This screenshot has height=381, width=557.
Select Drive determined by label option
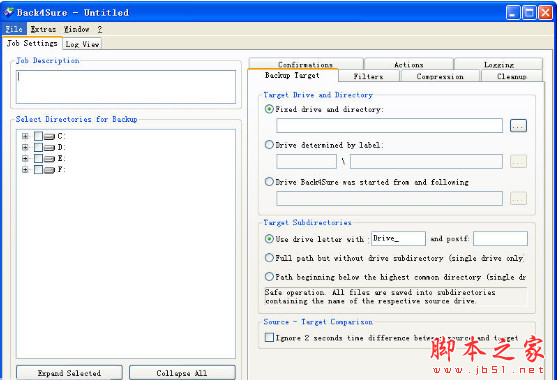click(269, 145)
